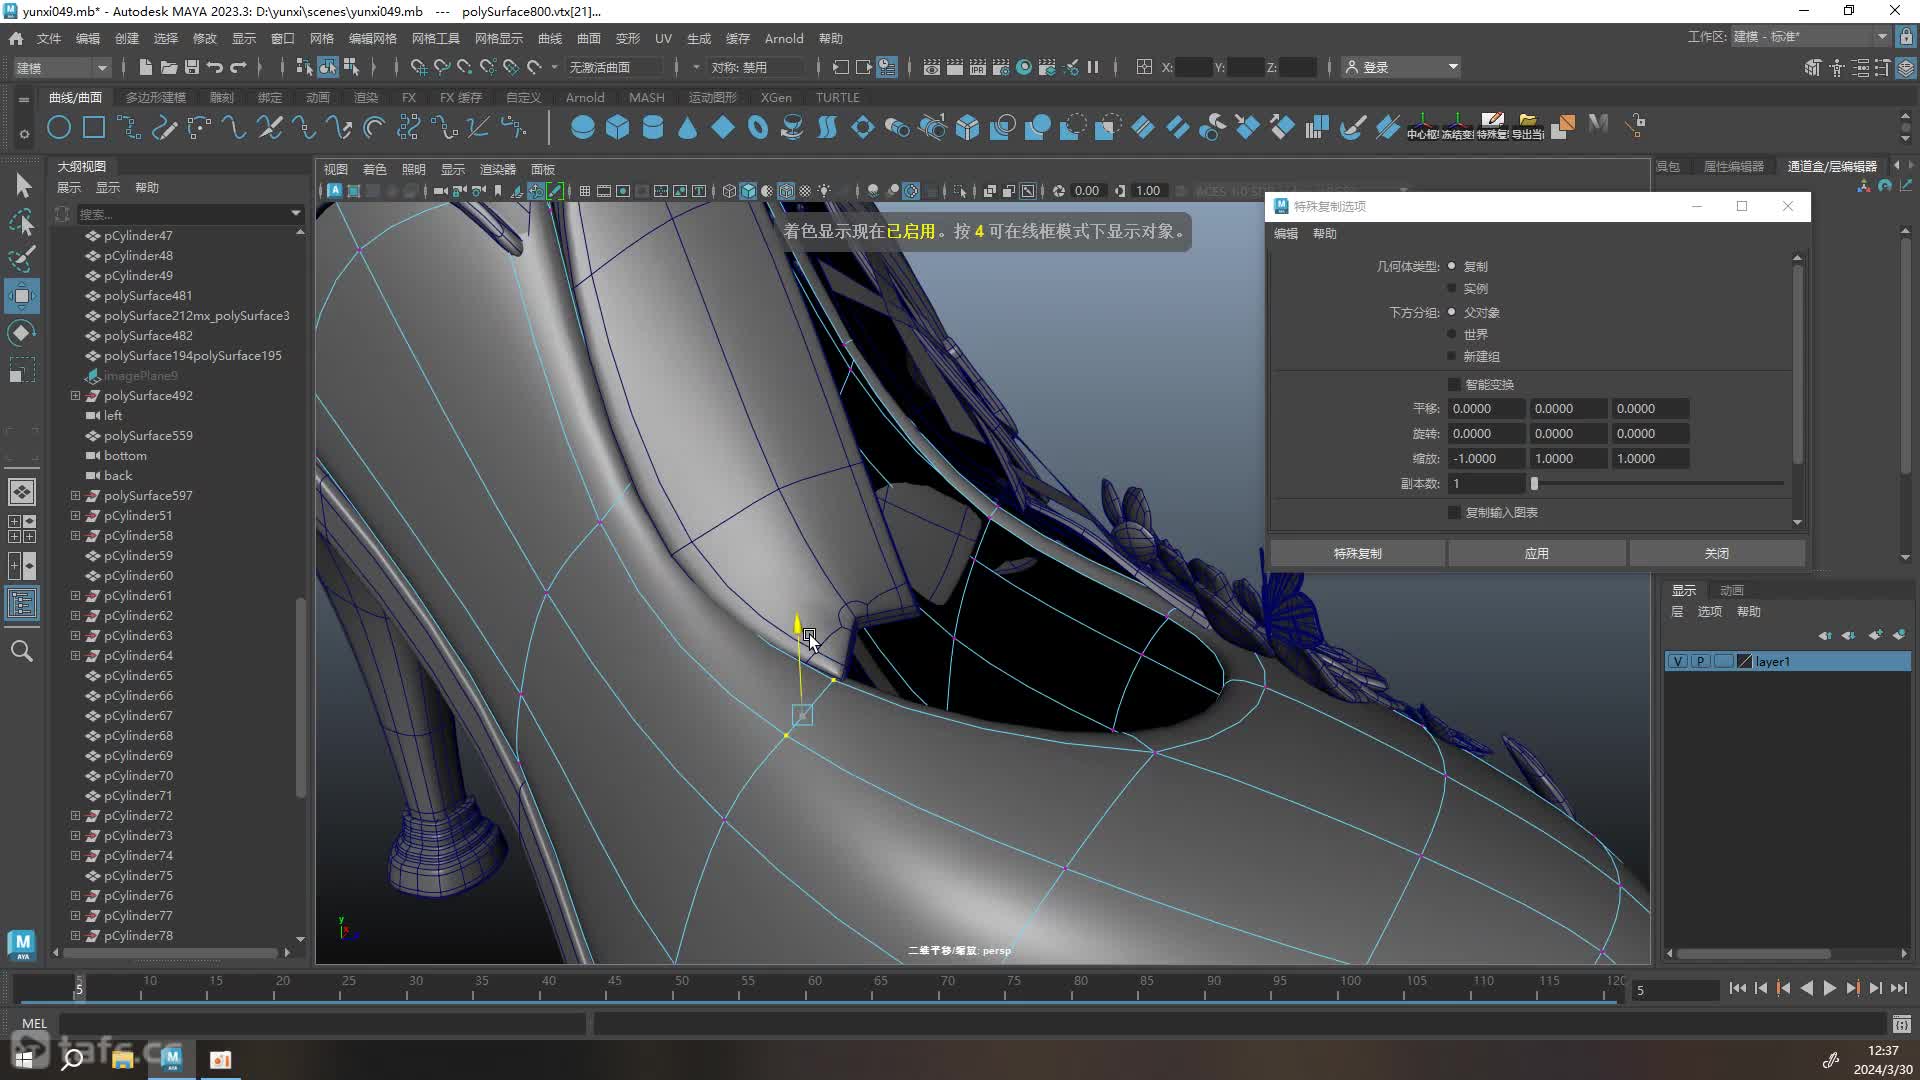The image size is (1920, 1080).
Task: Create a NURBS cylinder from shelf
Action: [652, 127]
